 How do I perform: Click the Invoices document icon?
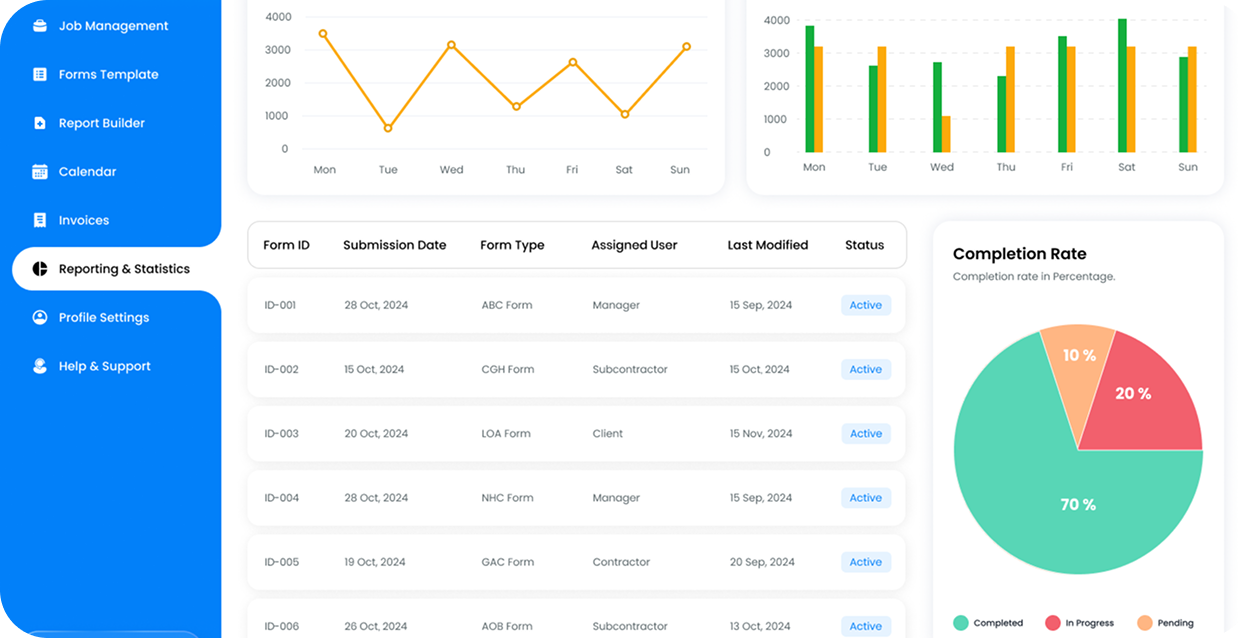pos(40,220)
